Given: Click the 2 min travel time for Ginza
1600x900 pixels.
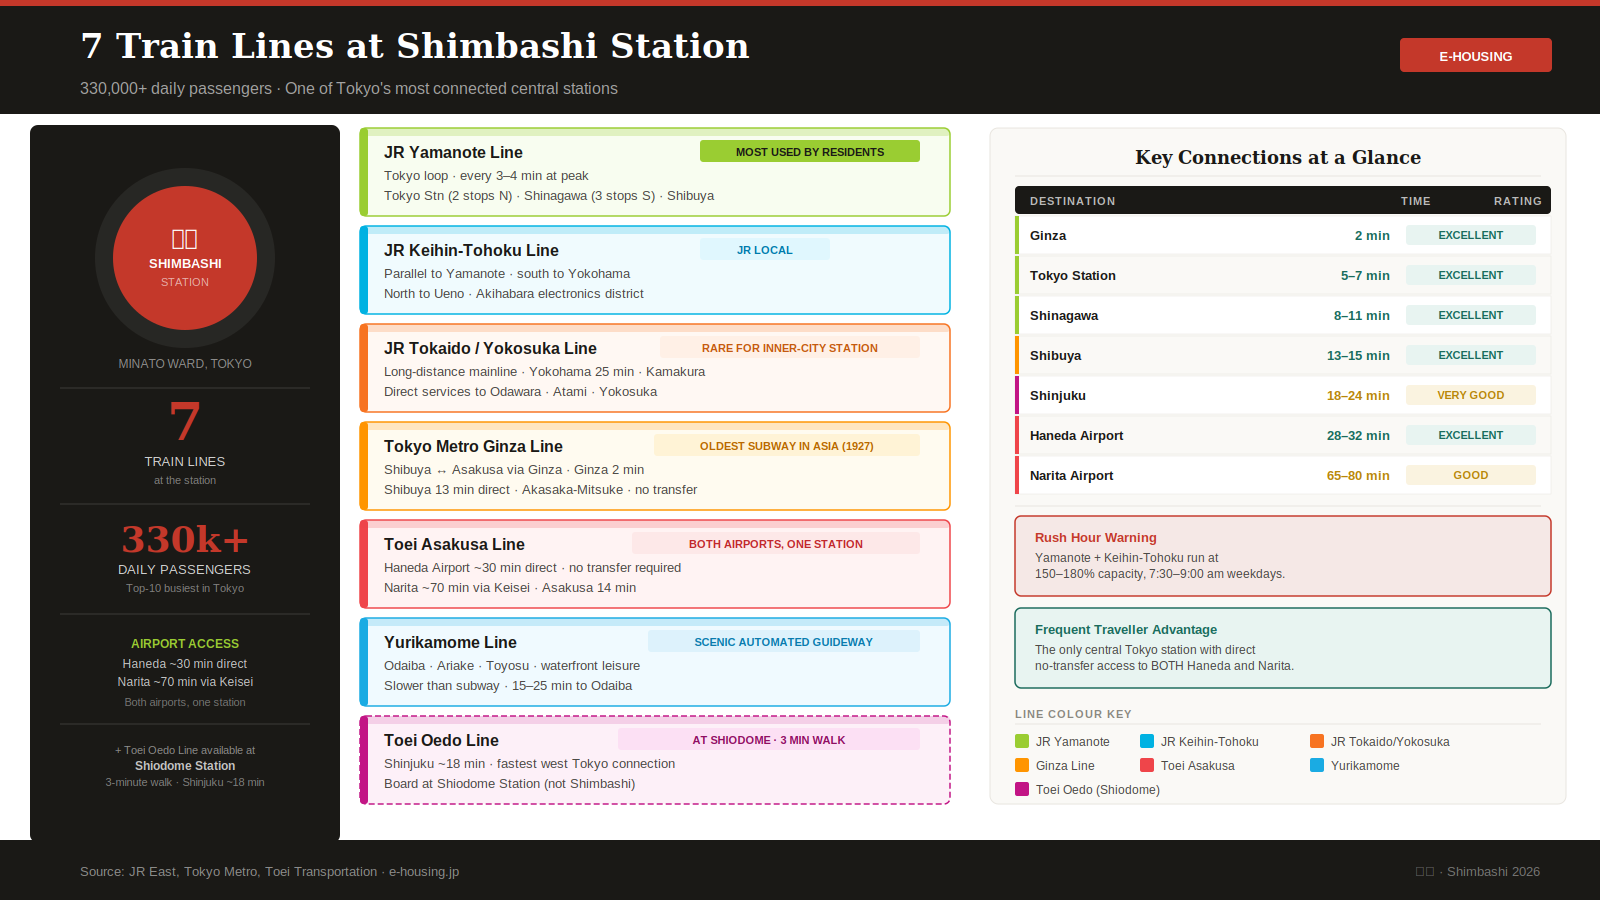Looking at the screenshot, I should pos(1372,235).
